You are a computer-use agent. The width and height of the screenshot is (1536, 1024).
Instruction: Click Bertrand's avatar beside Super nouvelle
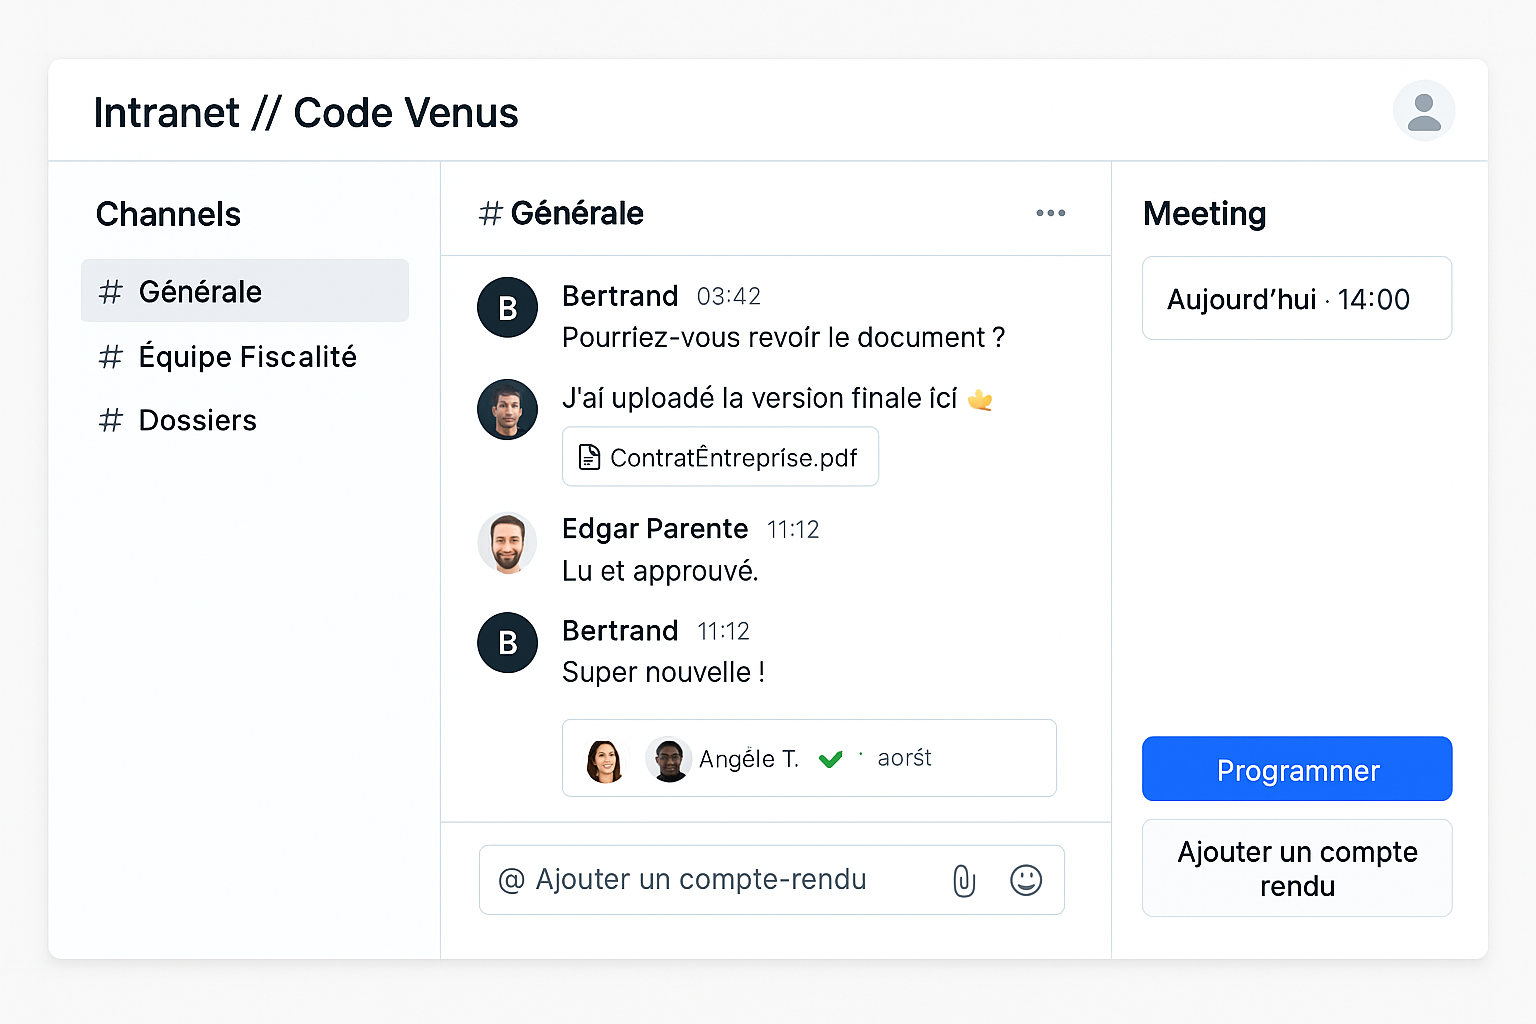click(x=508, y=642)
